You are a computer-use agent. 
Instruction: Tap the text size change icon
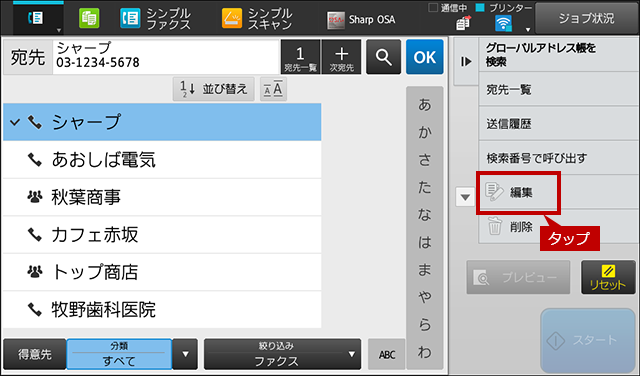pyautogui.click(x=273, y=89)
